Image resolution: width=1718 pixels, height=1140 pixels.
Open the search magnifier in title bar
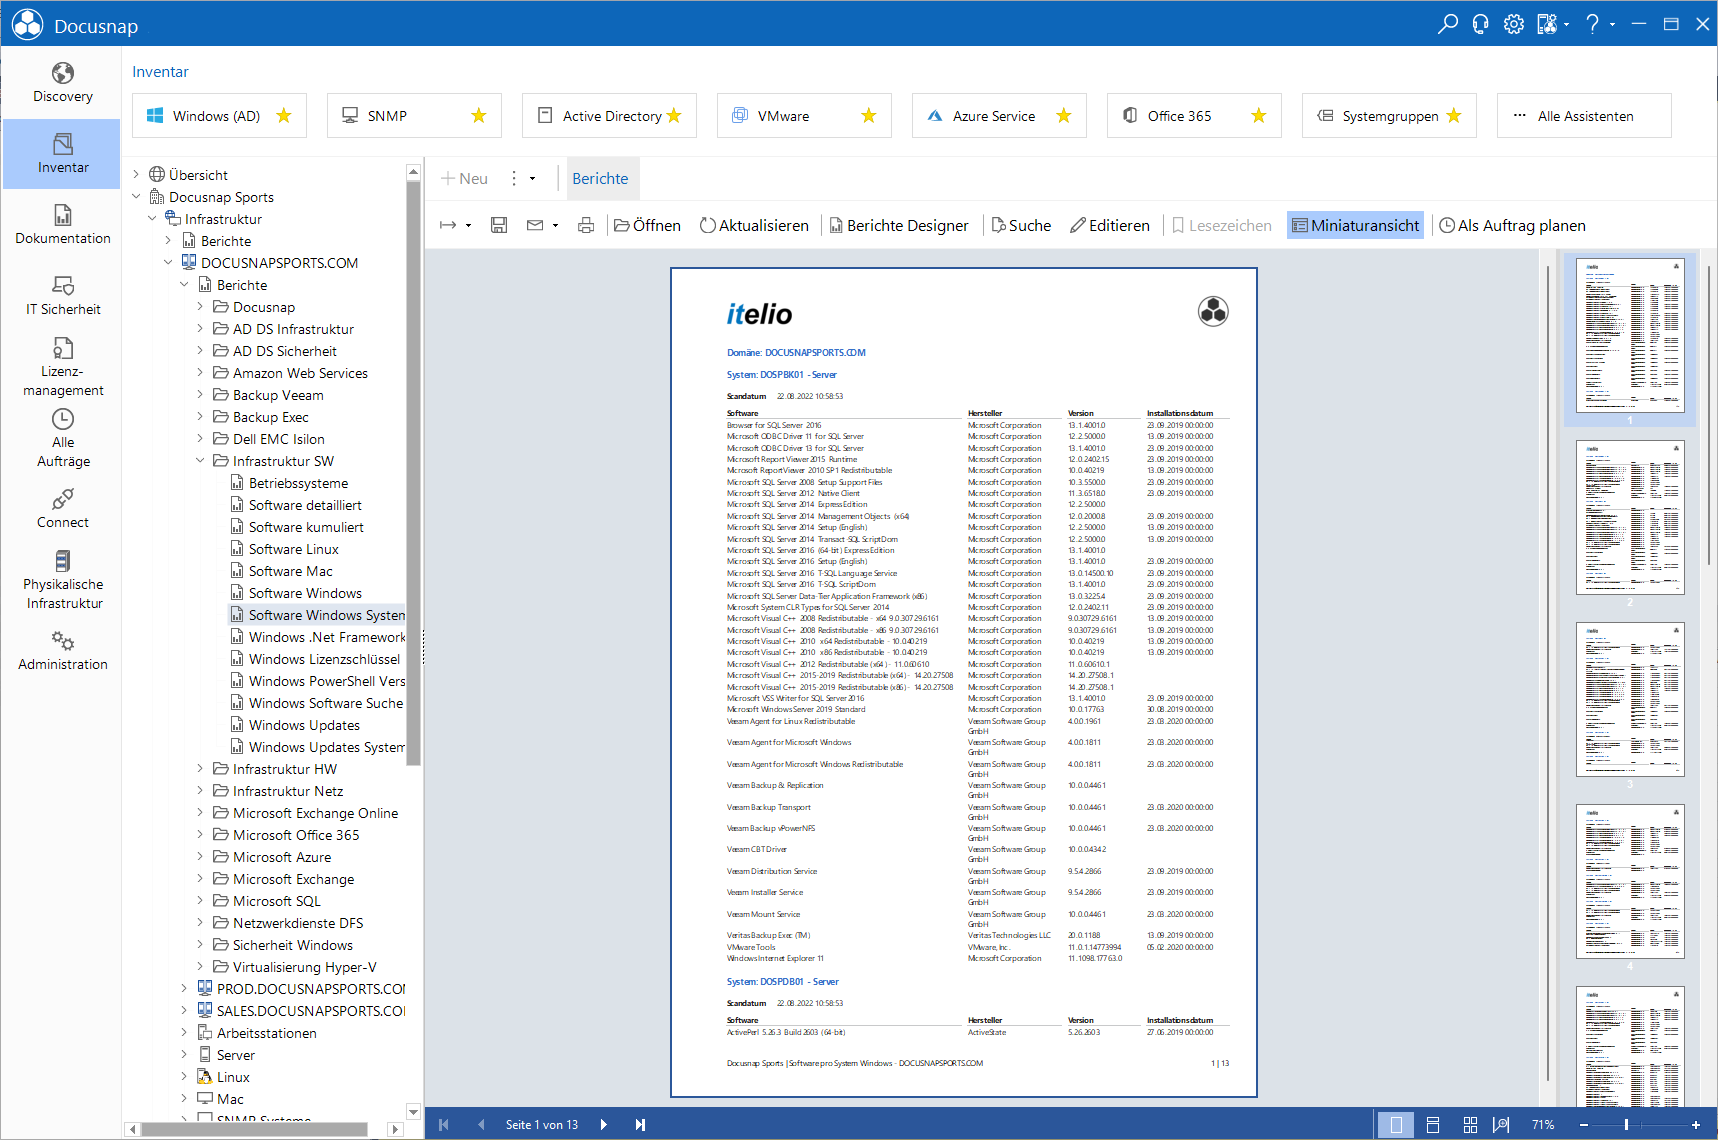tap(1447, 24)
